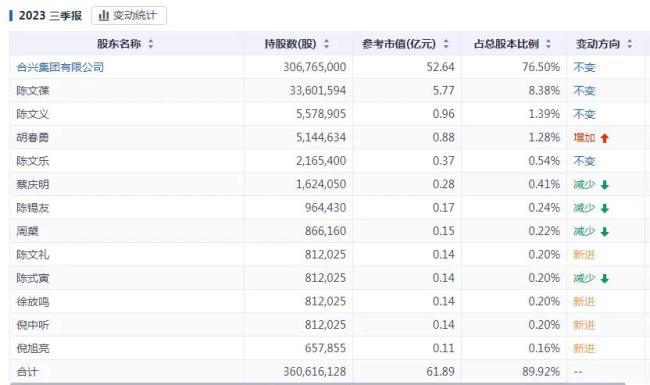
Task: Sort by 持股数(股) column arrows
Action: tap(327, 44)
